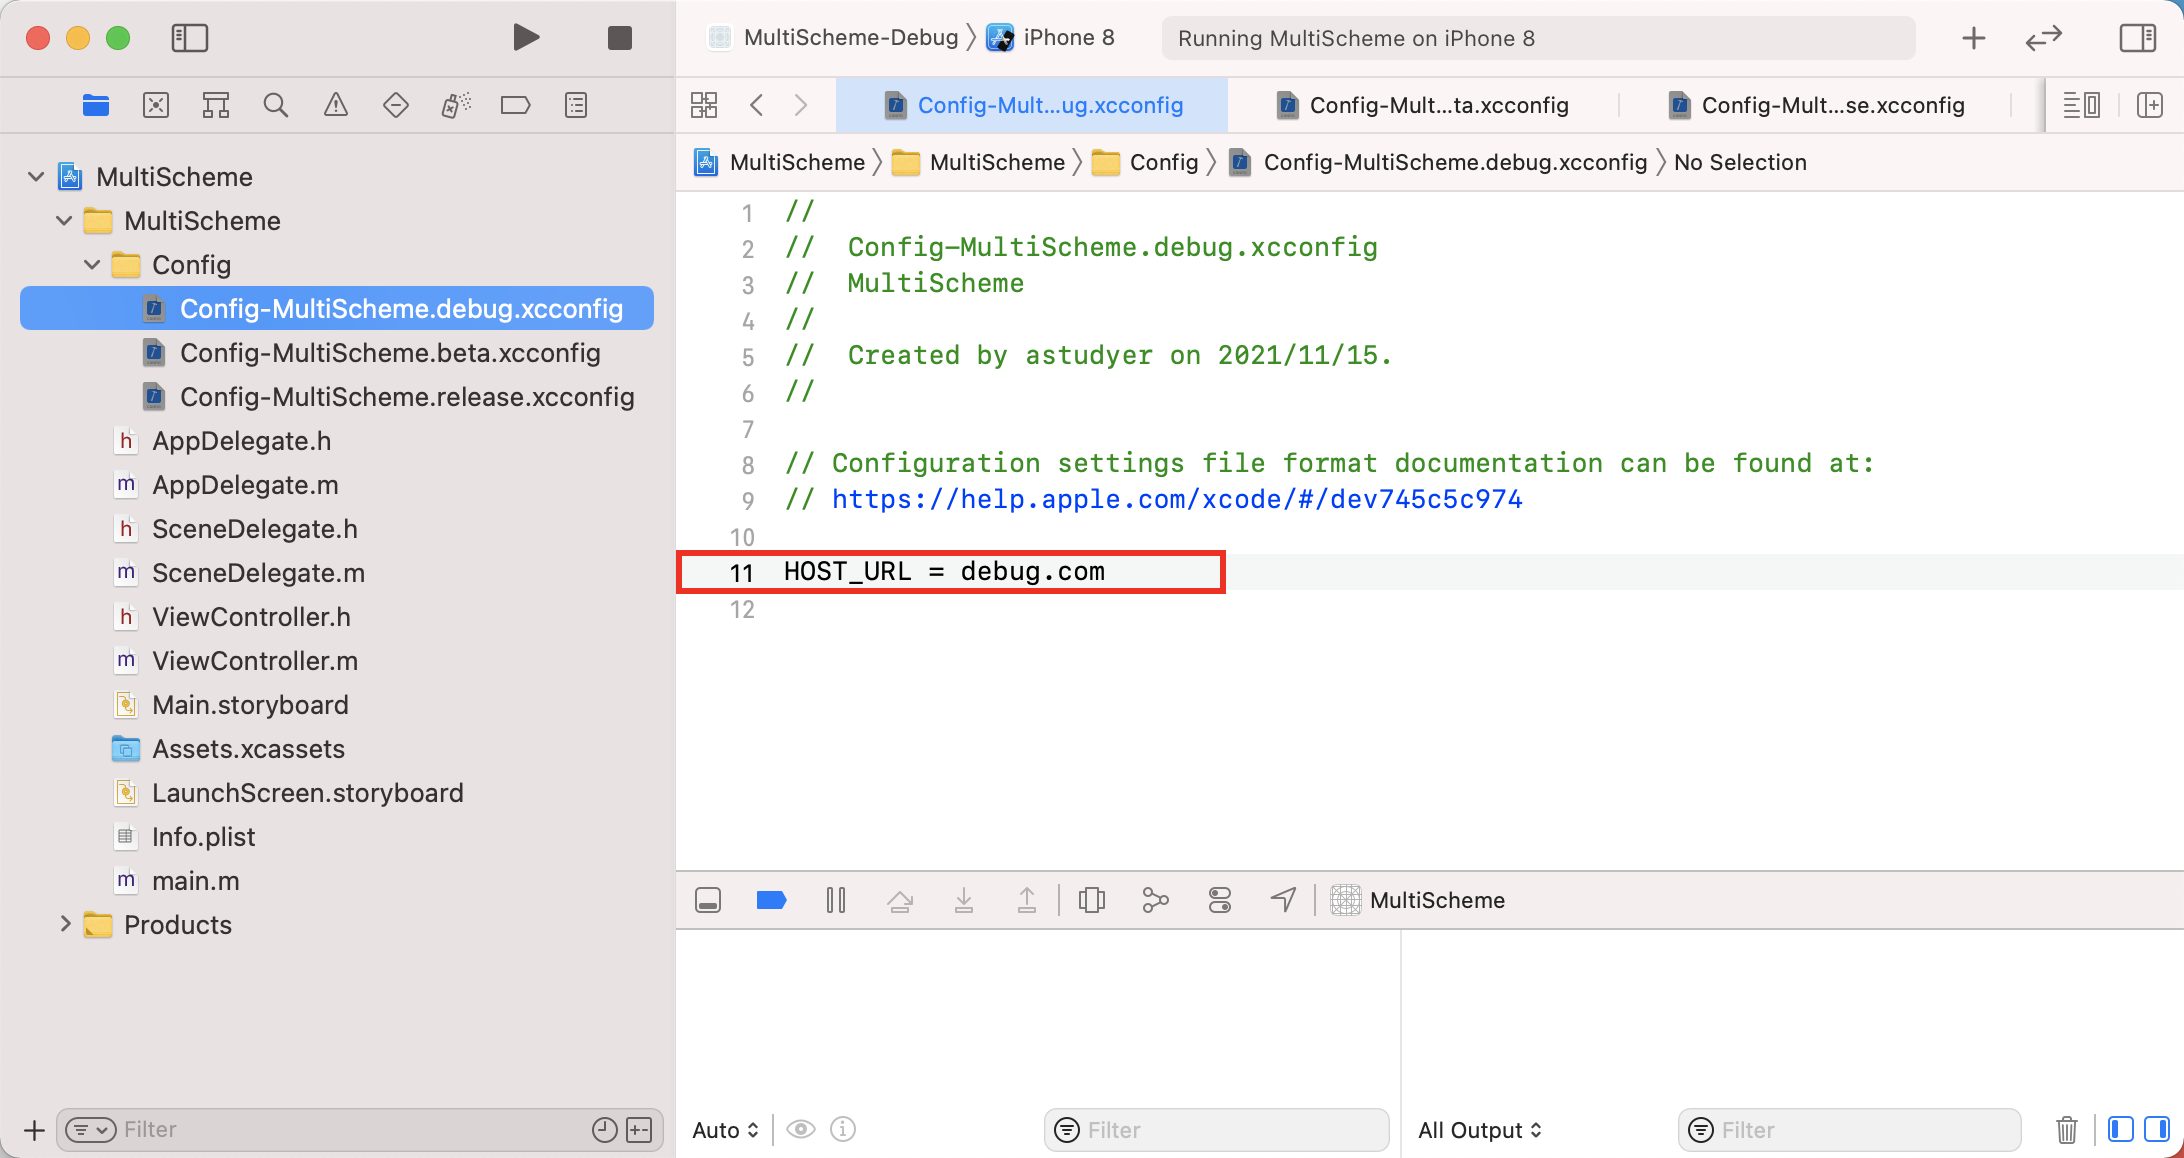2184x1158 pixels.
Task: Open the Find navigator magnifier icon
Action: tap(276, 105)
